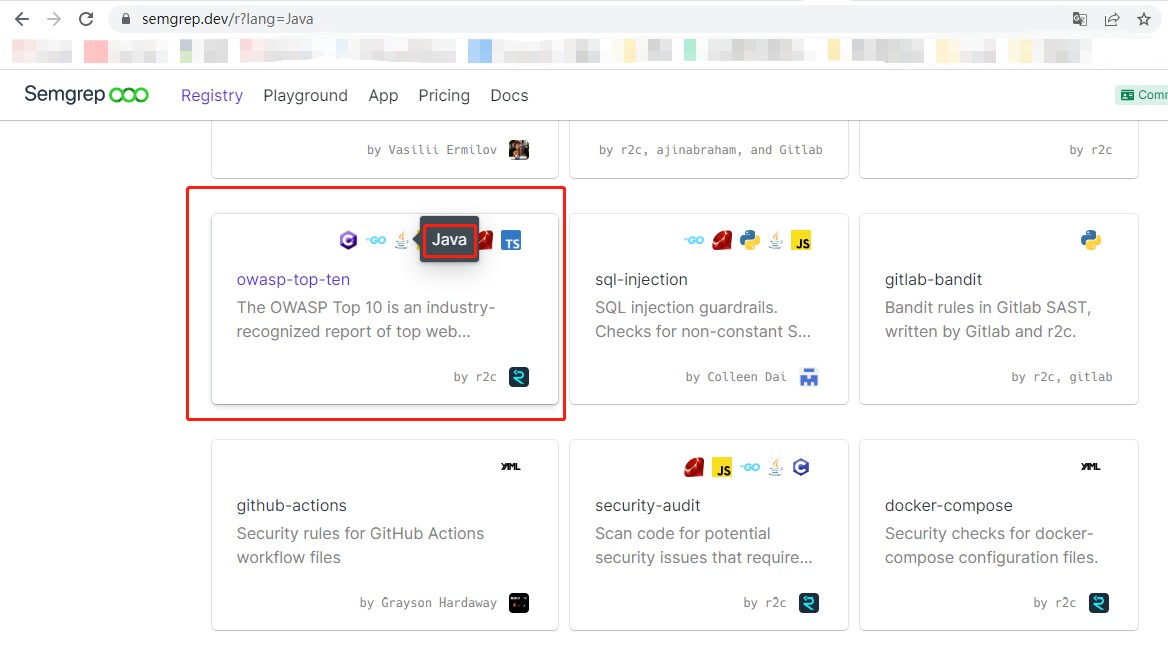Click the 'Bandit rules in Gitlab SAST' description
Viewport: 1168px width, 645px height.
(988, 320)
